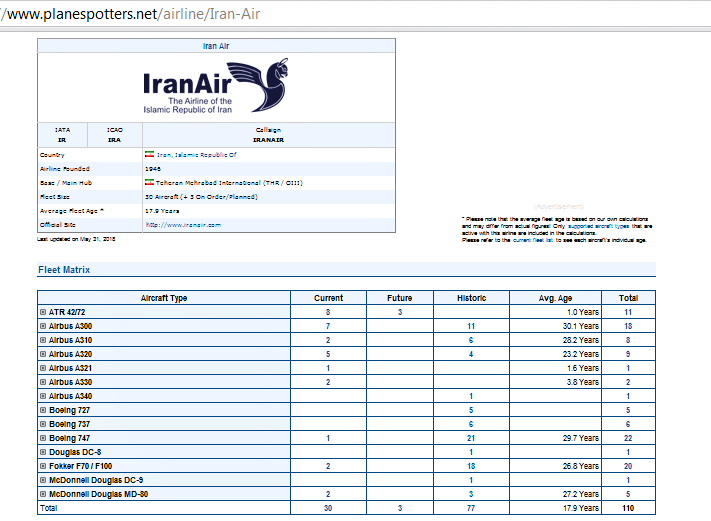Open the Iran, Islamic Republic Of link
Viewport: 711px width, 521px height.
click(x=197, y=155)
